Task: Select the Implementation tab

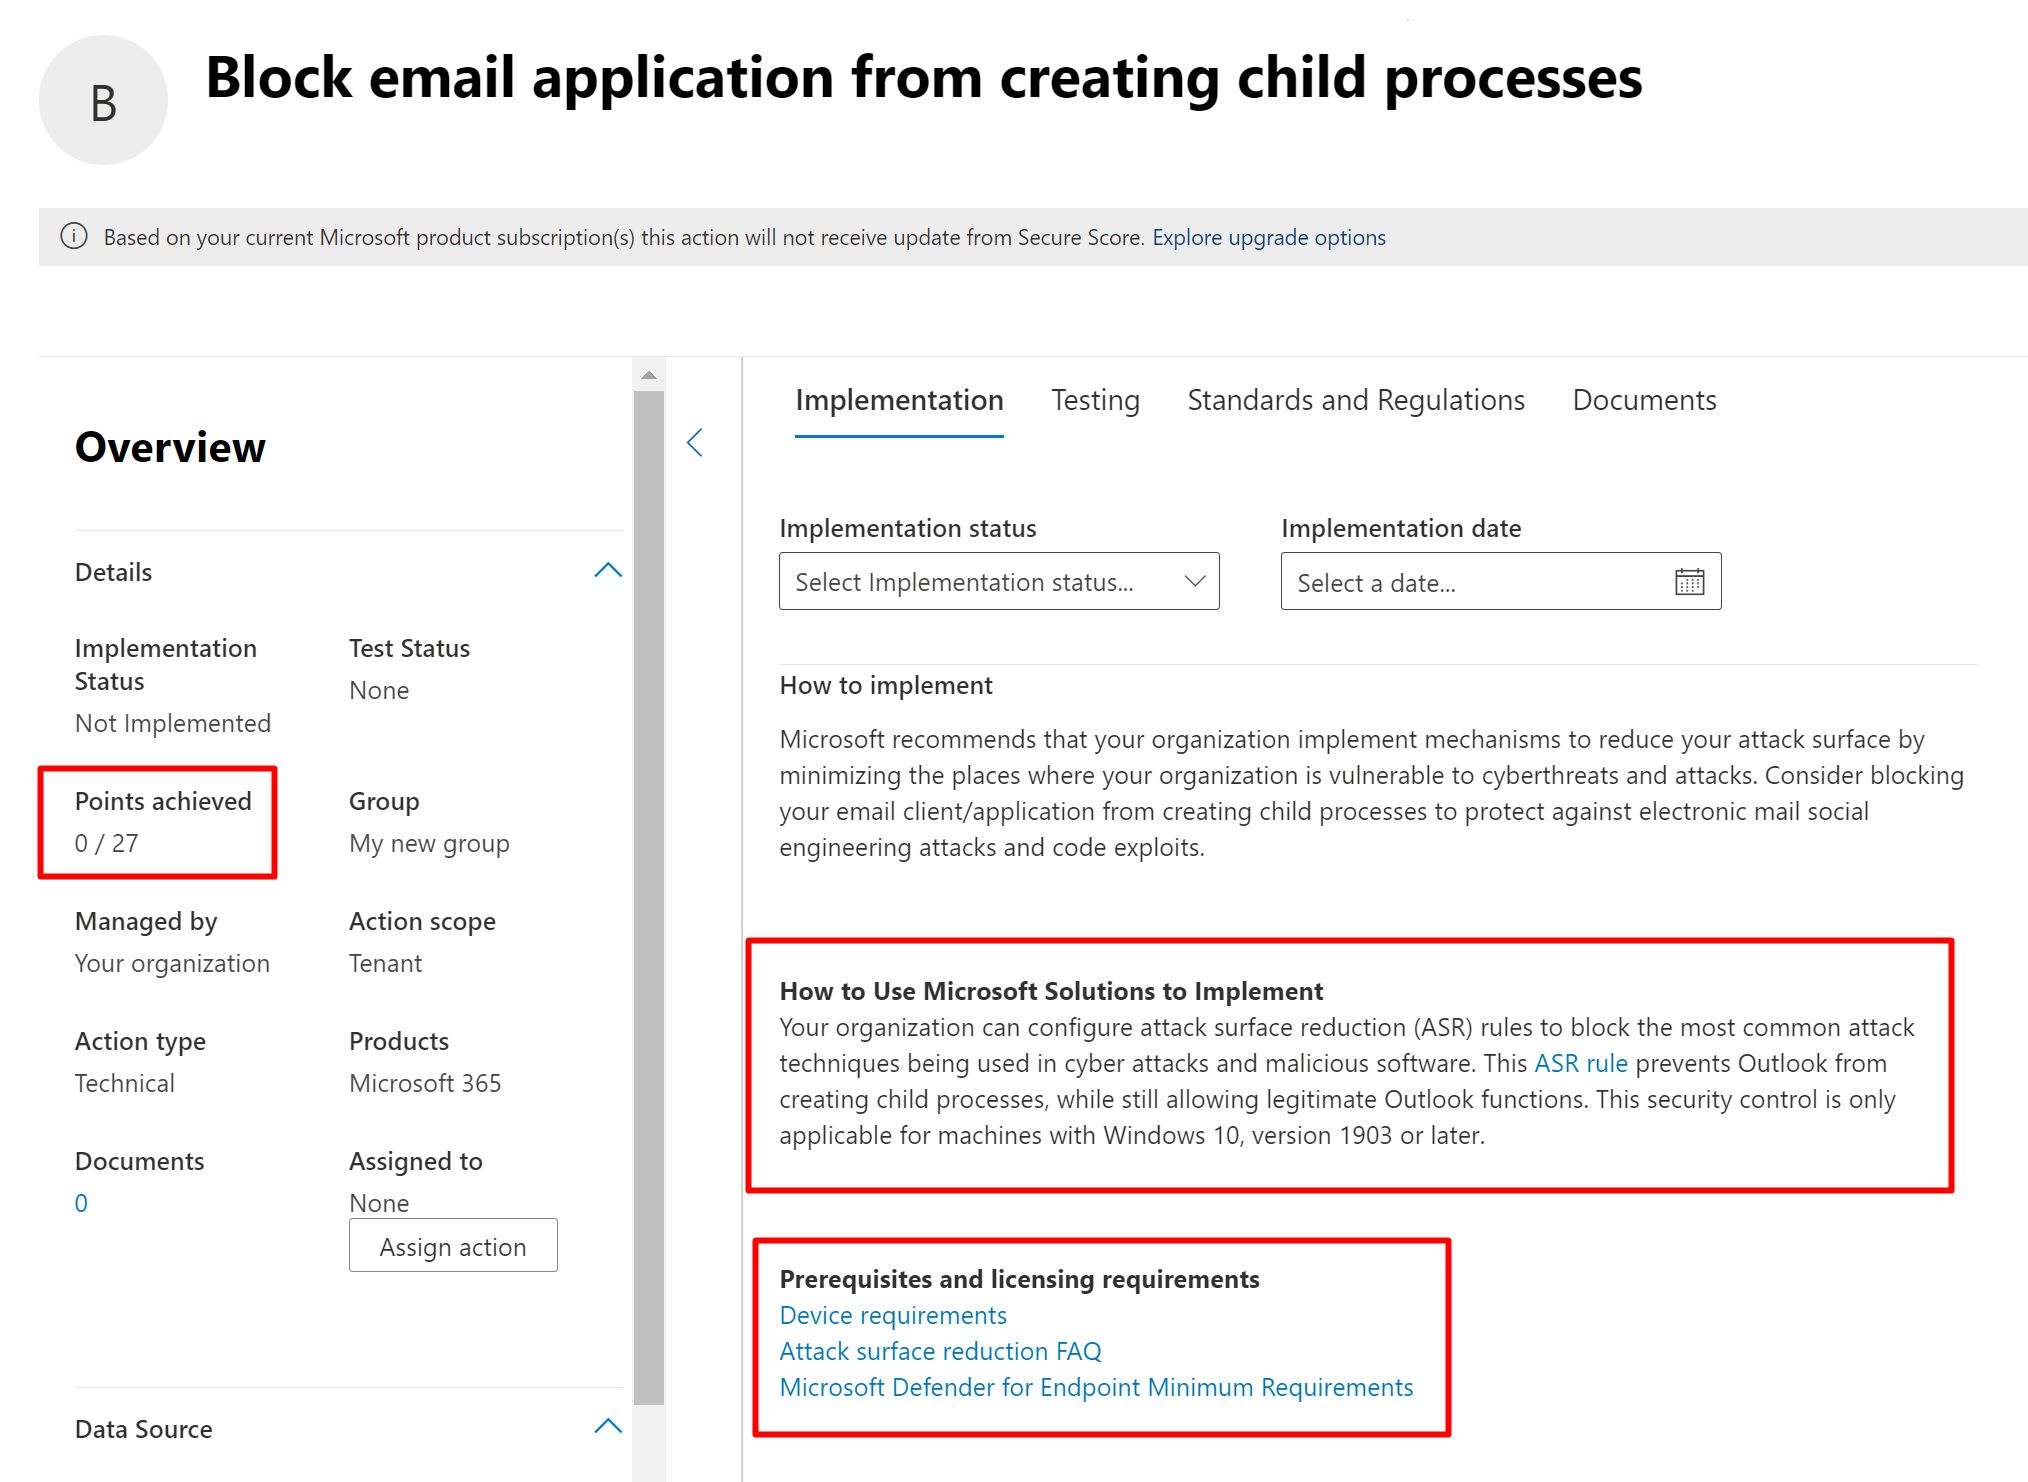Action: coord(898,400)
